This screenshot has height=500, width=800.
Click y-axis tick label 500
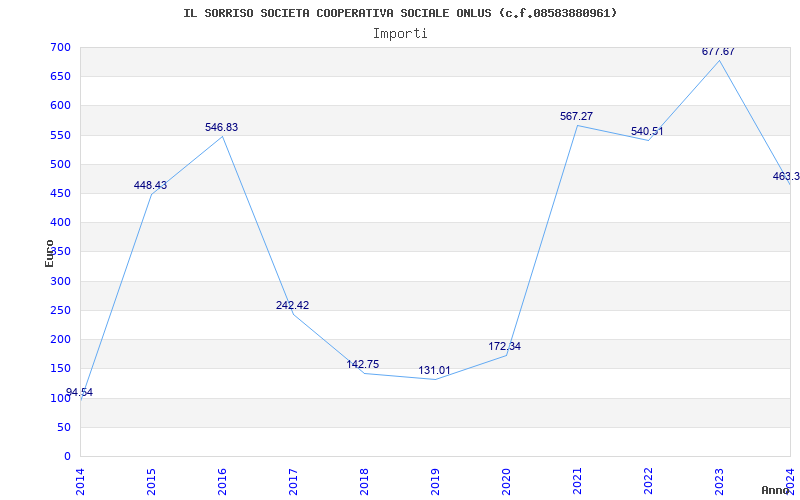coord(60,164)
